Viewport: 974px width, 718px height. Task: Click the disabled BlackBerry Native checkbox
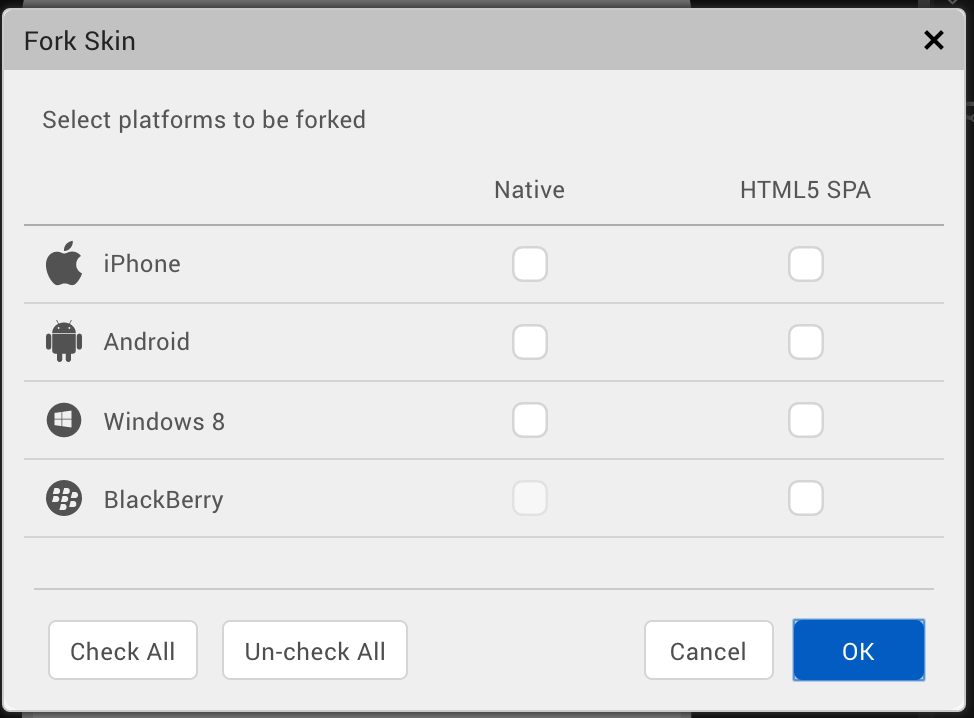530,498
